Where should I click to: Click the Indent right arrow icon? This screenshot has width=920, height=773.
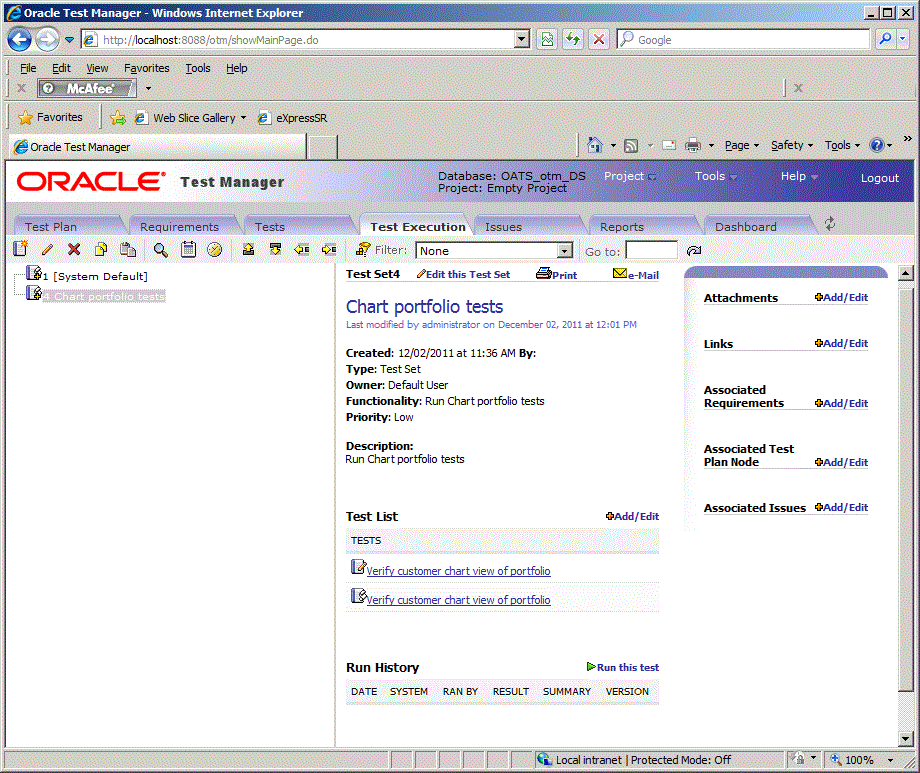coord(329,249)
